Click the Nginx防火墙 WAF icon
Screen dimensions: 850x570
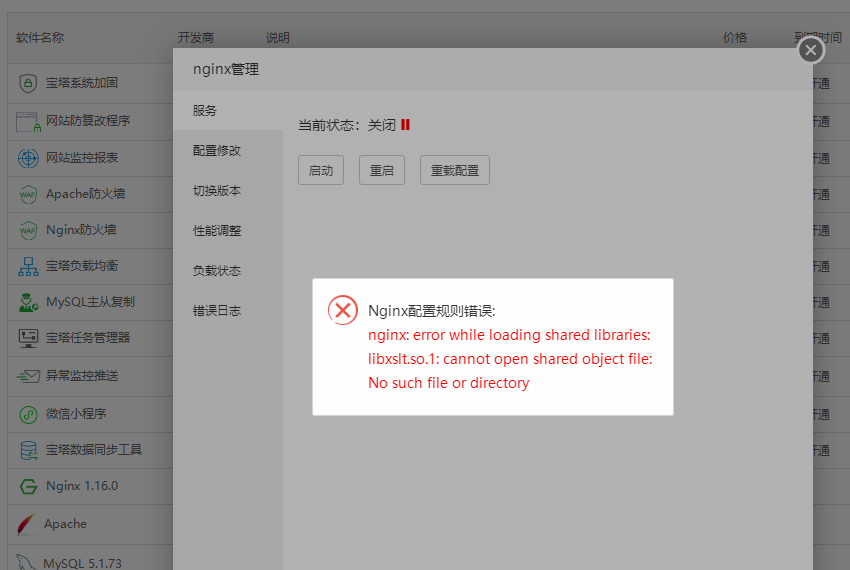pyautogui.click(x=28, y=230)
